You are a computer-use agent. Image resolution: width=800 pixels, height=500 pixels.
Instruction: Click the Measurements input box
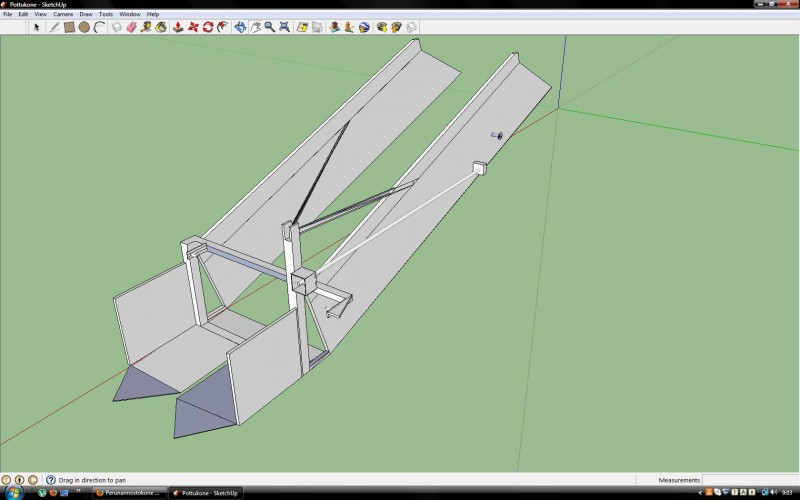750,480
